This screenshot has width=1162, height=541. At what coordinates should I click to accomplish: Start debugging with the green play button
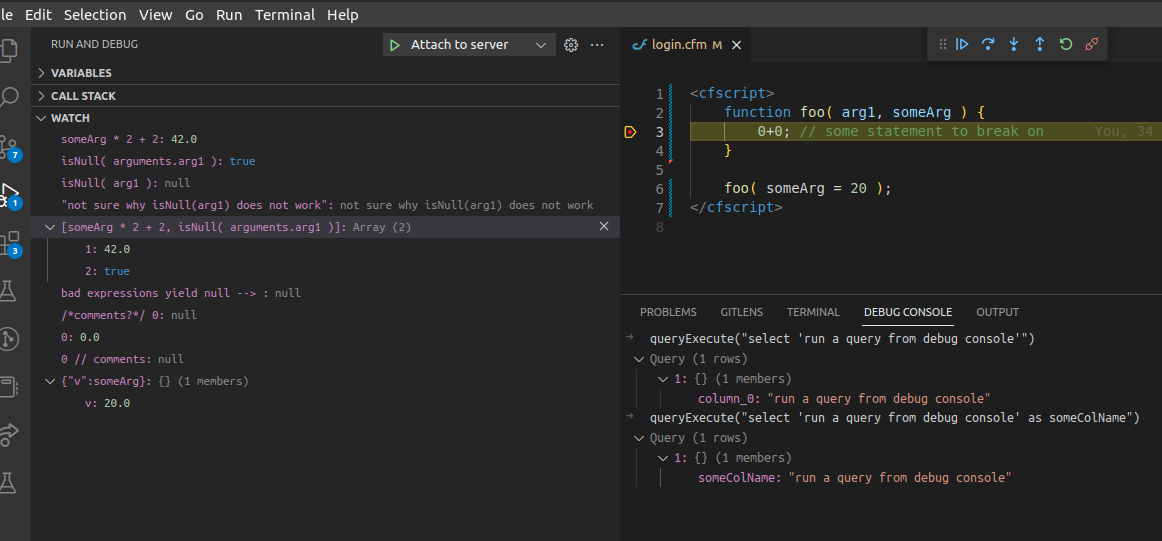click(395, 45)
